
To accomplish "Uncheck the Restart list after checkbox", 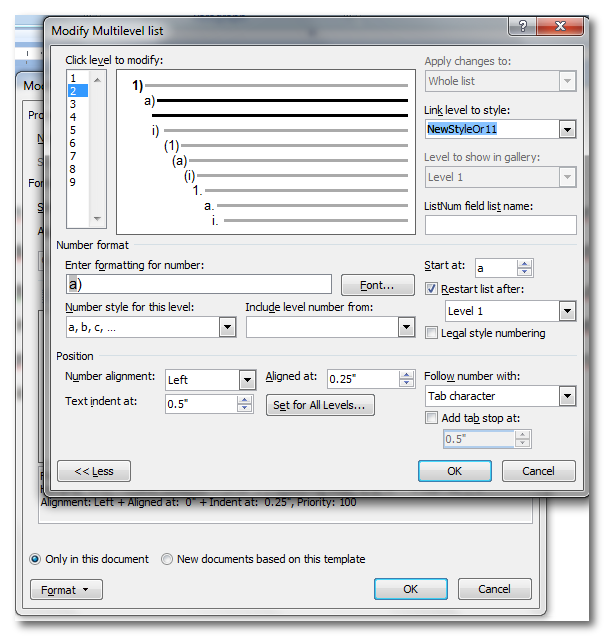I will coord(432,290).
